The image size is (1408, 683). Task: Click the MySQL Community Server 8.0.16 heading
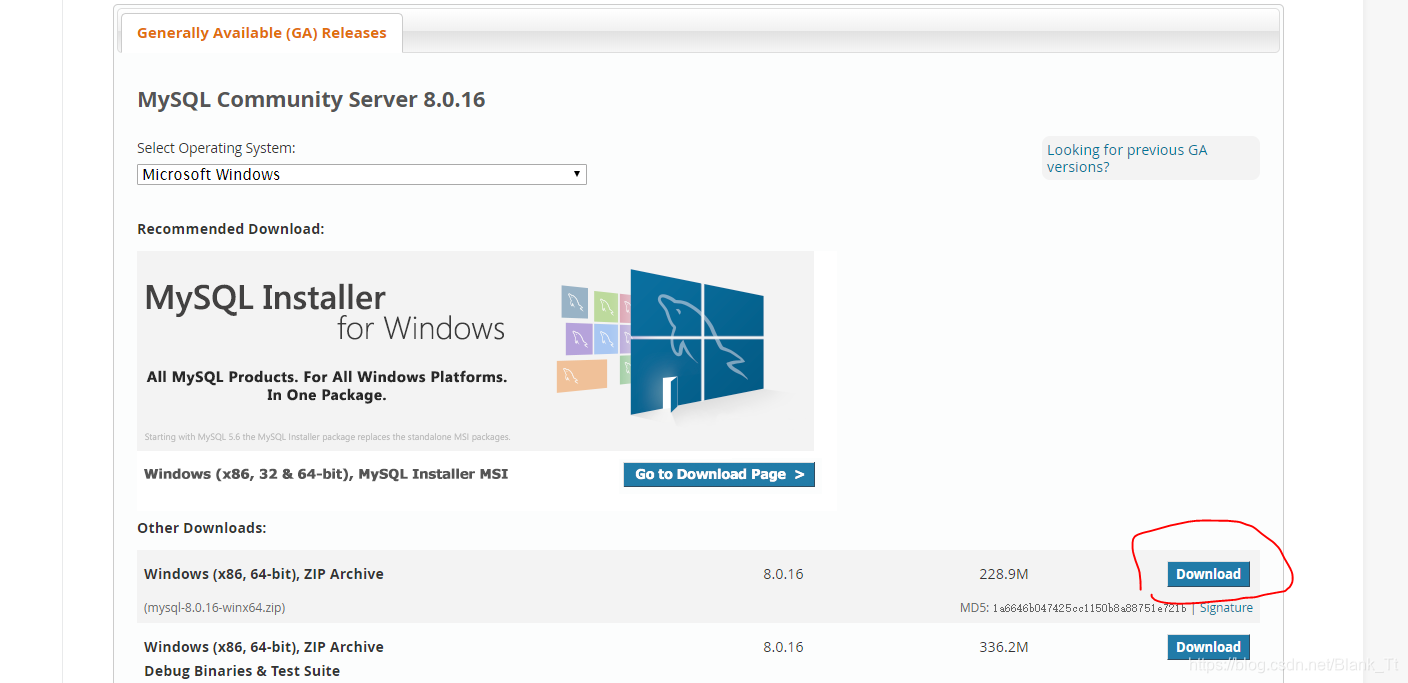(x=311, y=100)
